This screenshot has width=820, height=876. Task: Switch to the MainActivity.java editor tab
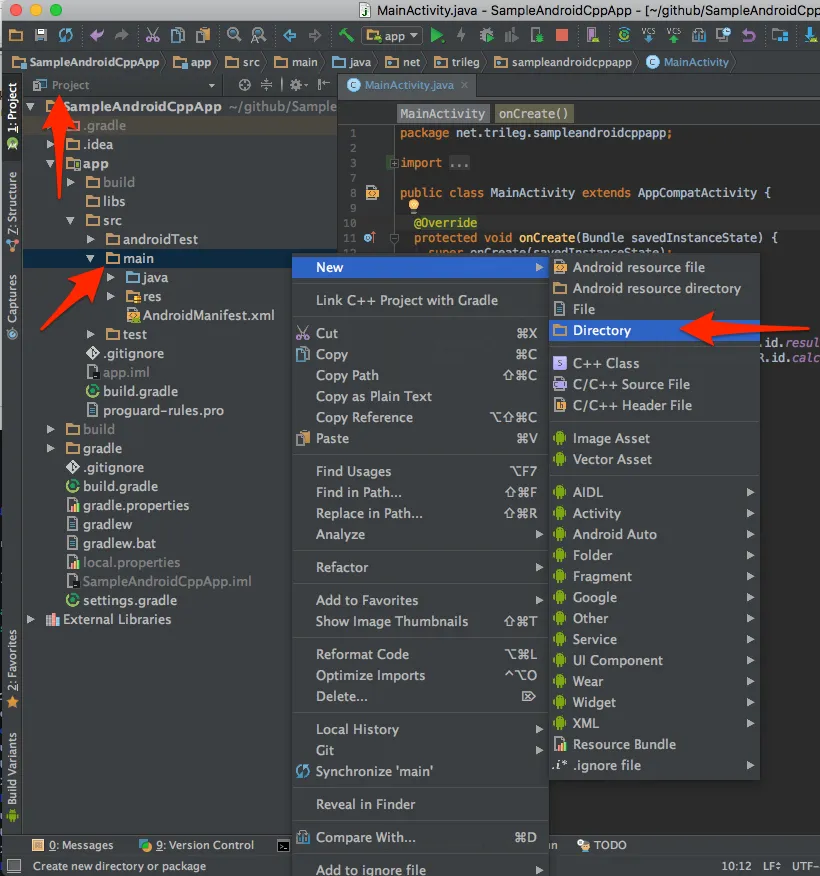click(408, 85)
